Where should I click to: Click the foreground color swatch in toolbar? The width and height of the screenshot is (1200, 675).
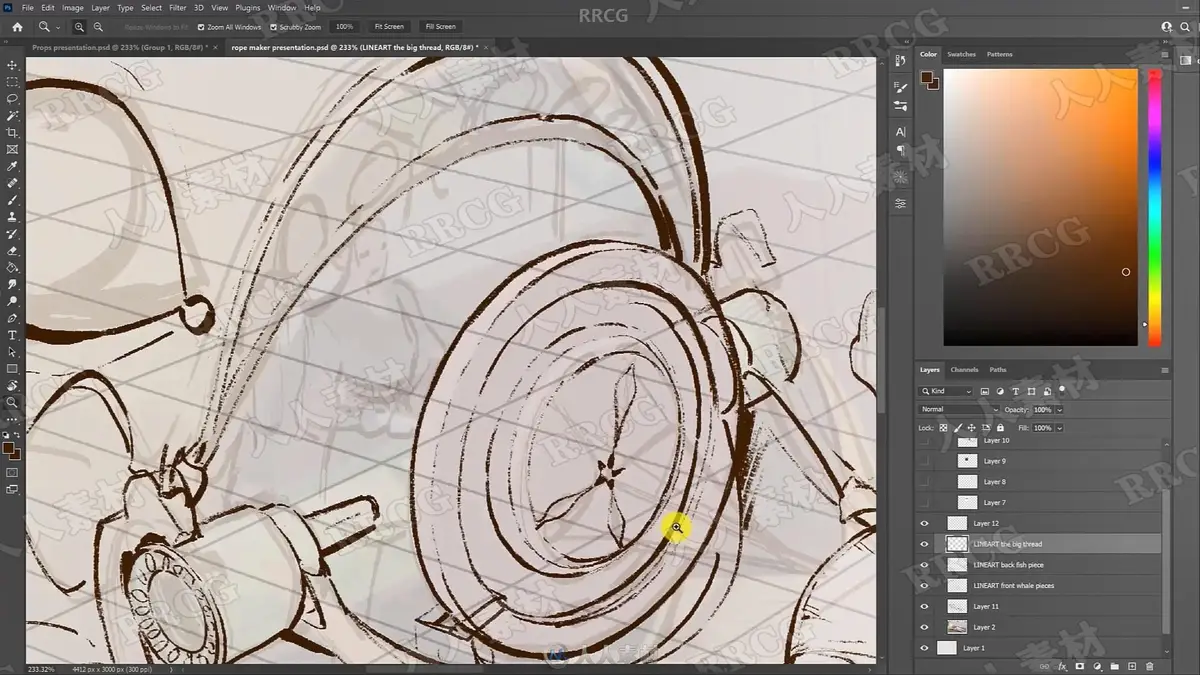(9, 450)
